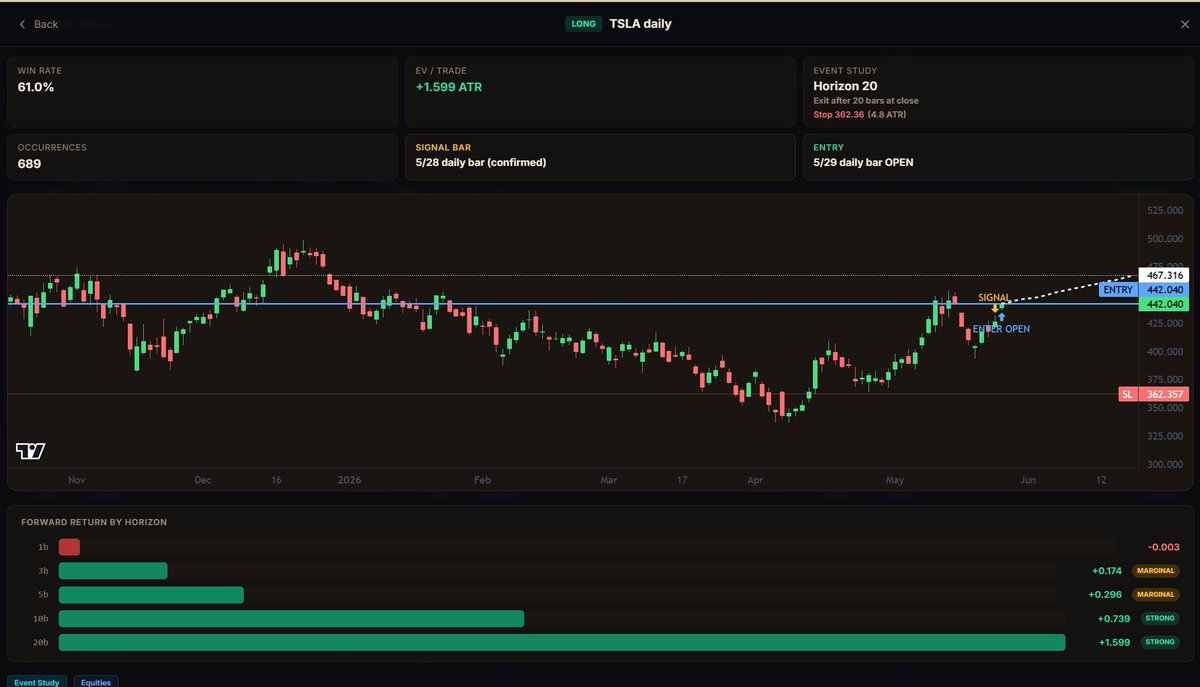This screenshot has width=1200, height=687.
Task: Click the Signal Bar 5/28 daily bar card
Action: [x=600, y=157]
